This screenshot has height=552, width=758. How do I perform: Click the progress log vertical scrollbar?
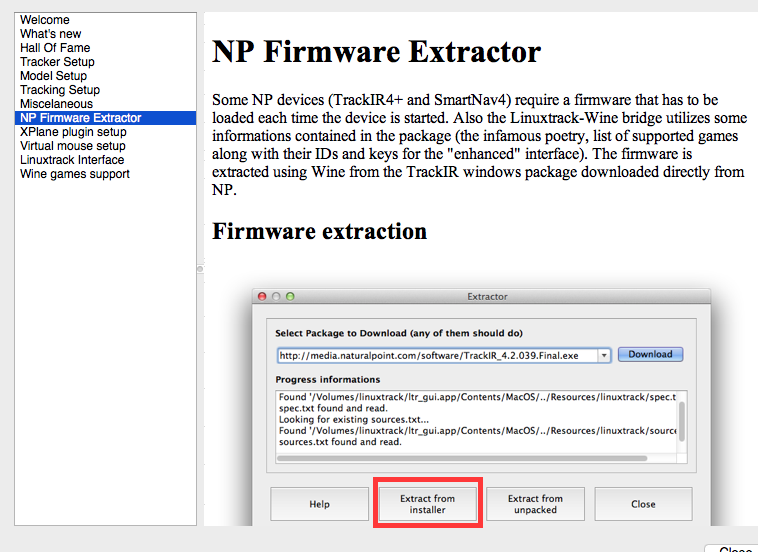tap(682, 421)
